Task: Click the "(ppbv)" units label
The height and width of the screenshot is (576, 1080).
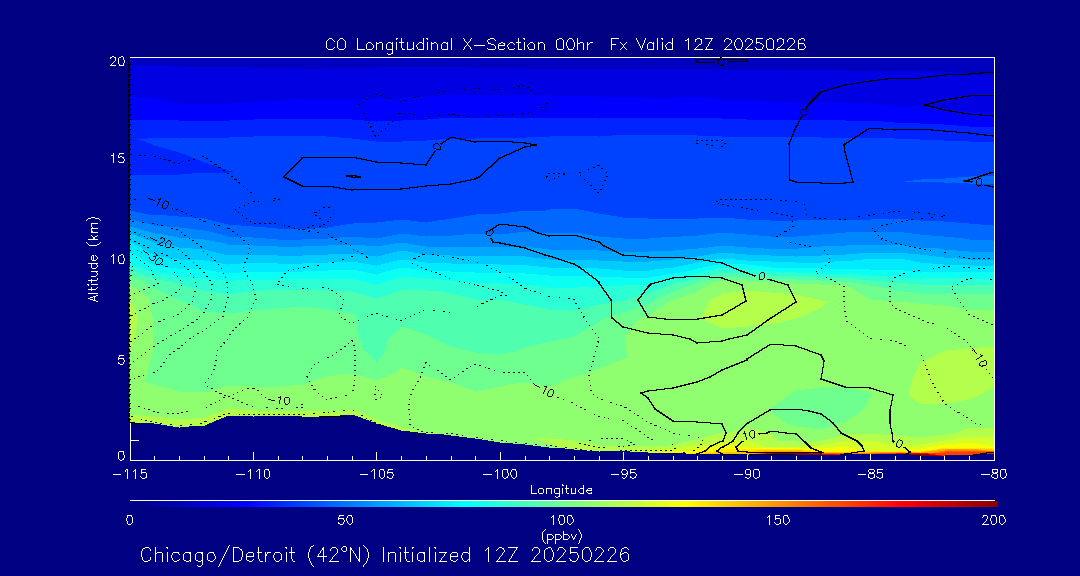Action: pyautogui.click(x=561, y=535)
